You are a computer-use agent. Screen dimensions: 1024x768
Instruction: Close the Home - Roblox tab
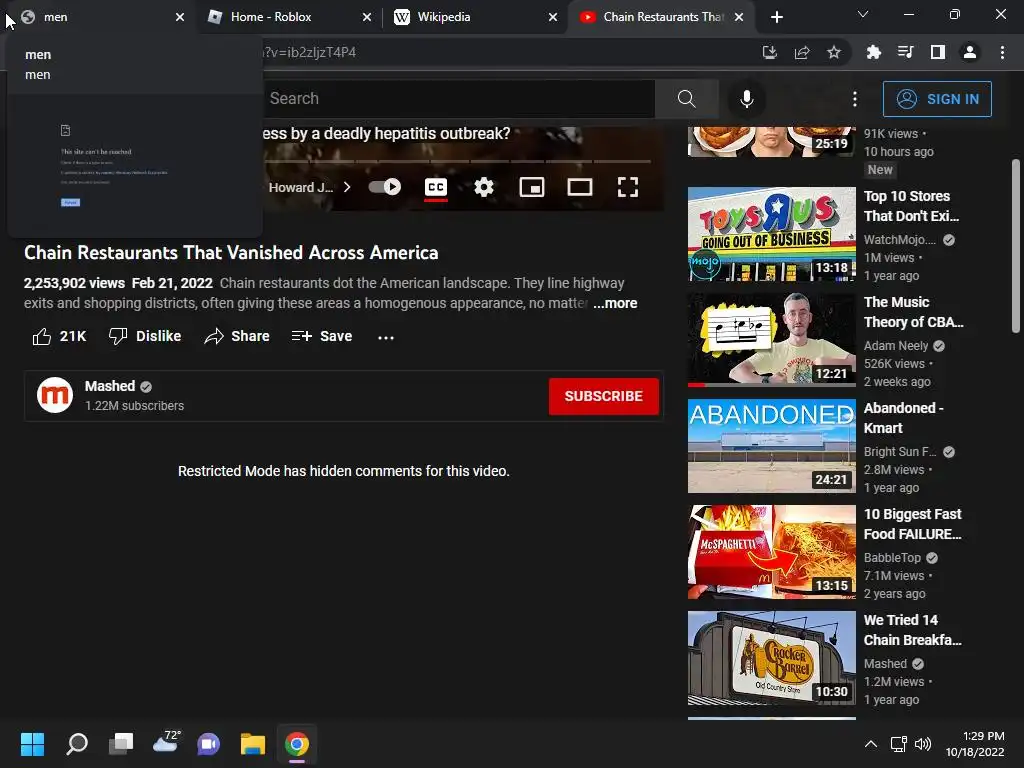[x=367, y=18]
